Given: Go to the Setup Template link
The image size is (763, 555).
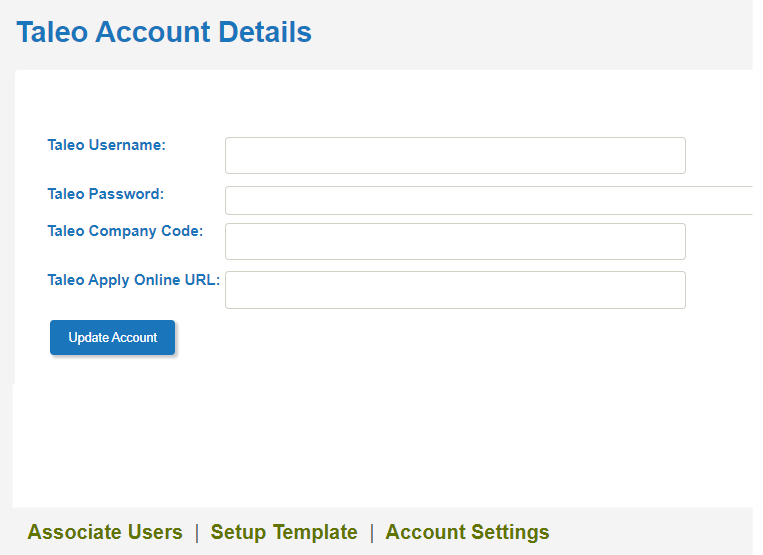Looking at the screenshot, I should pyautogui.click(x=284, y=532).
